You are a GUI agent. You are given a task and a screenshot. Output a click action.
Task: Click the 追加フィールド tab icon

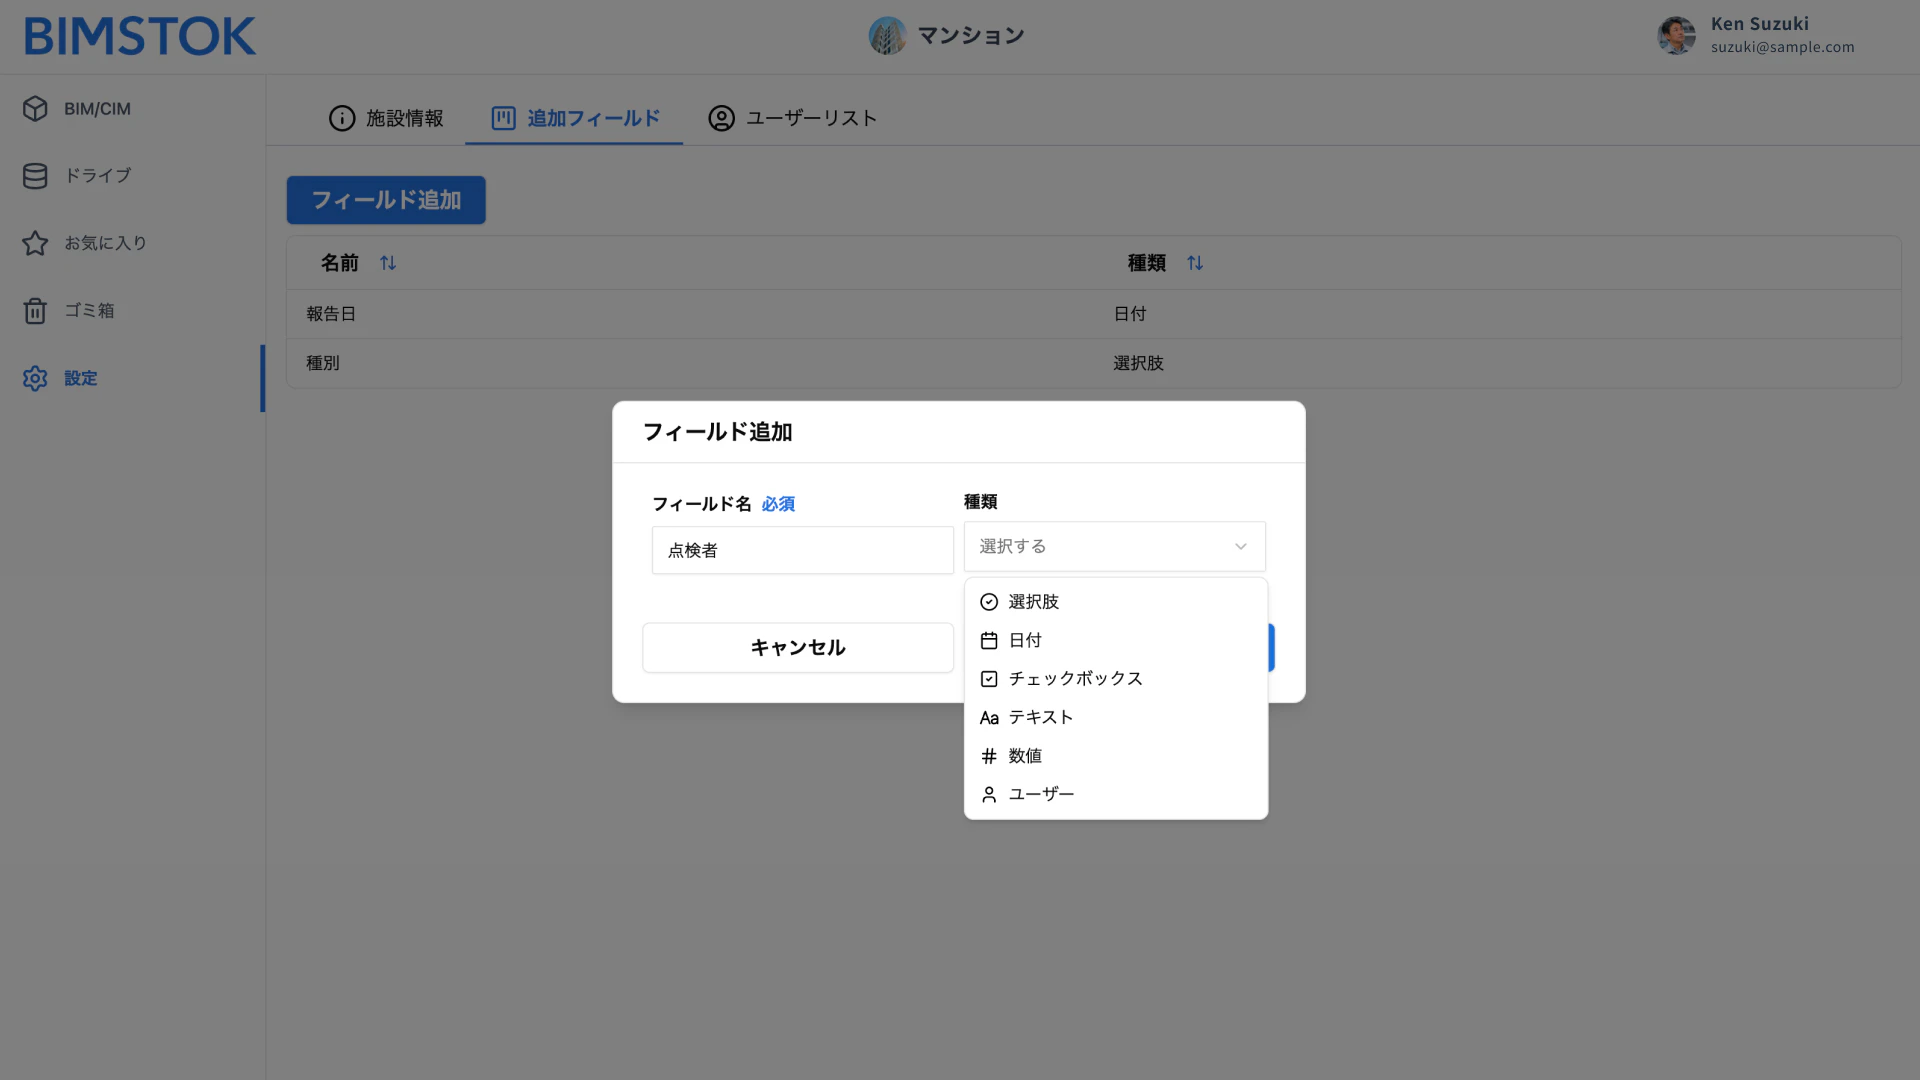click(503, 118)
